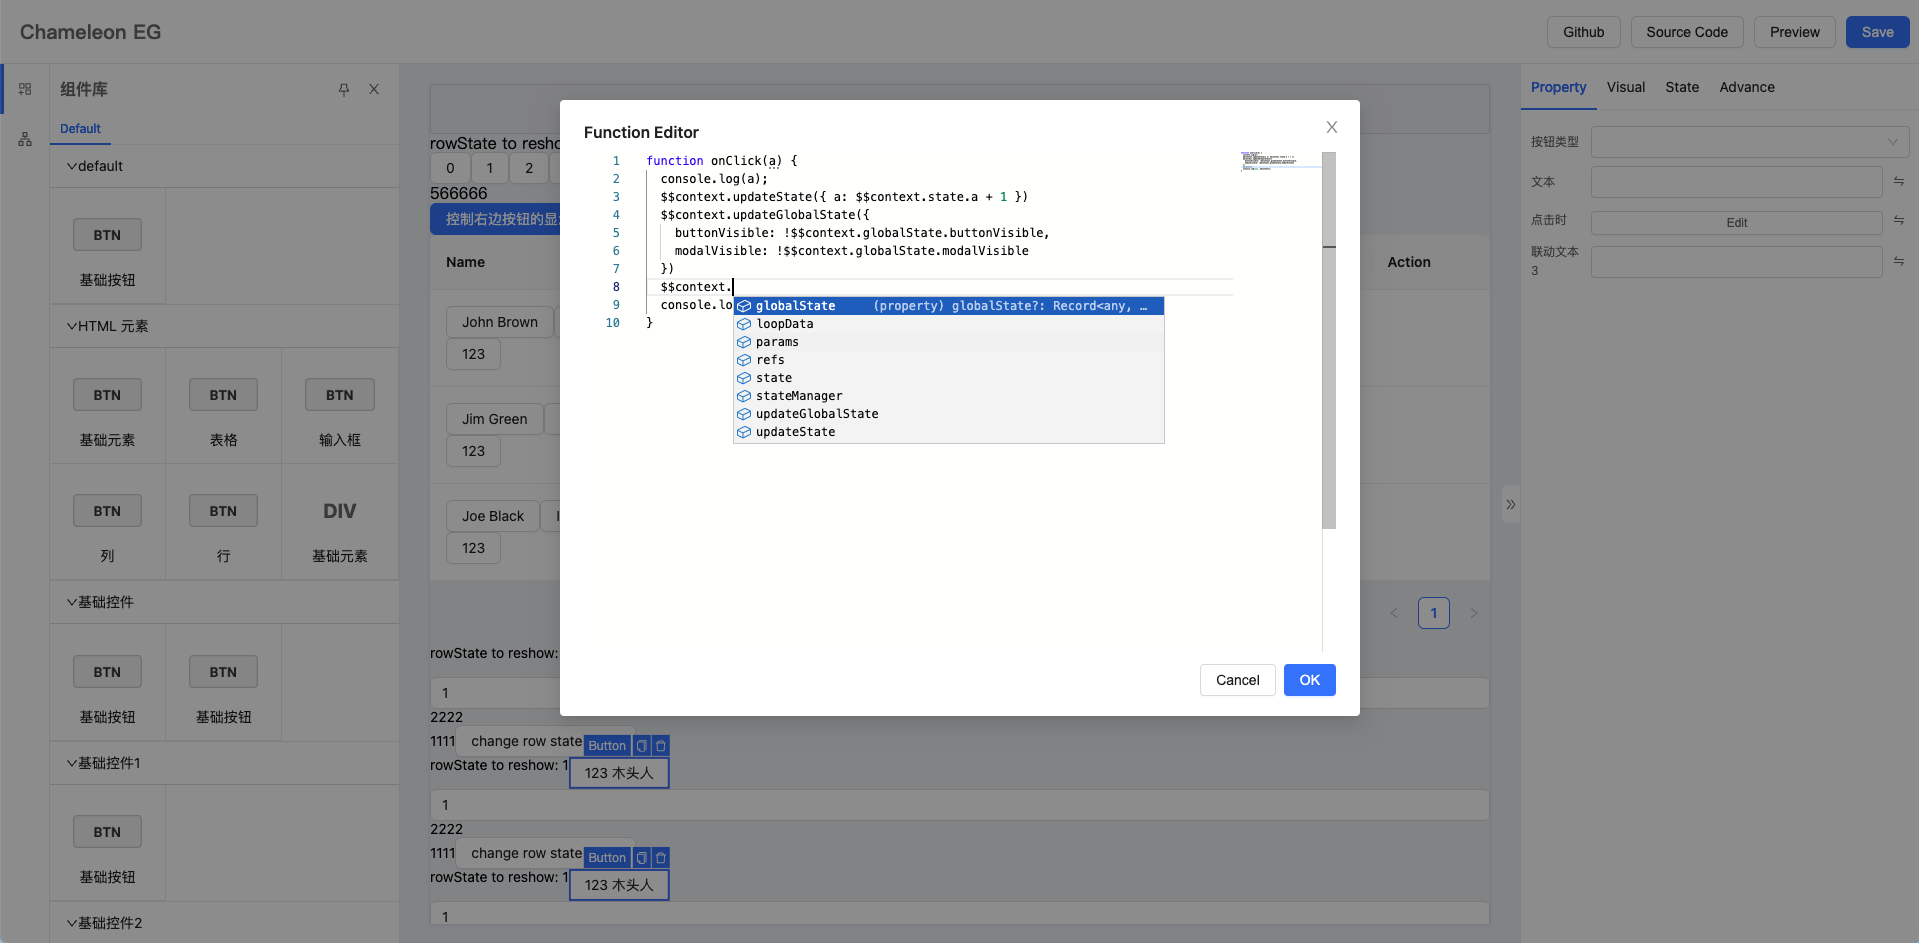Pick params autocomplete suggestion

949,342
